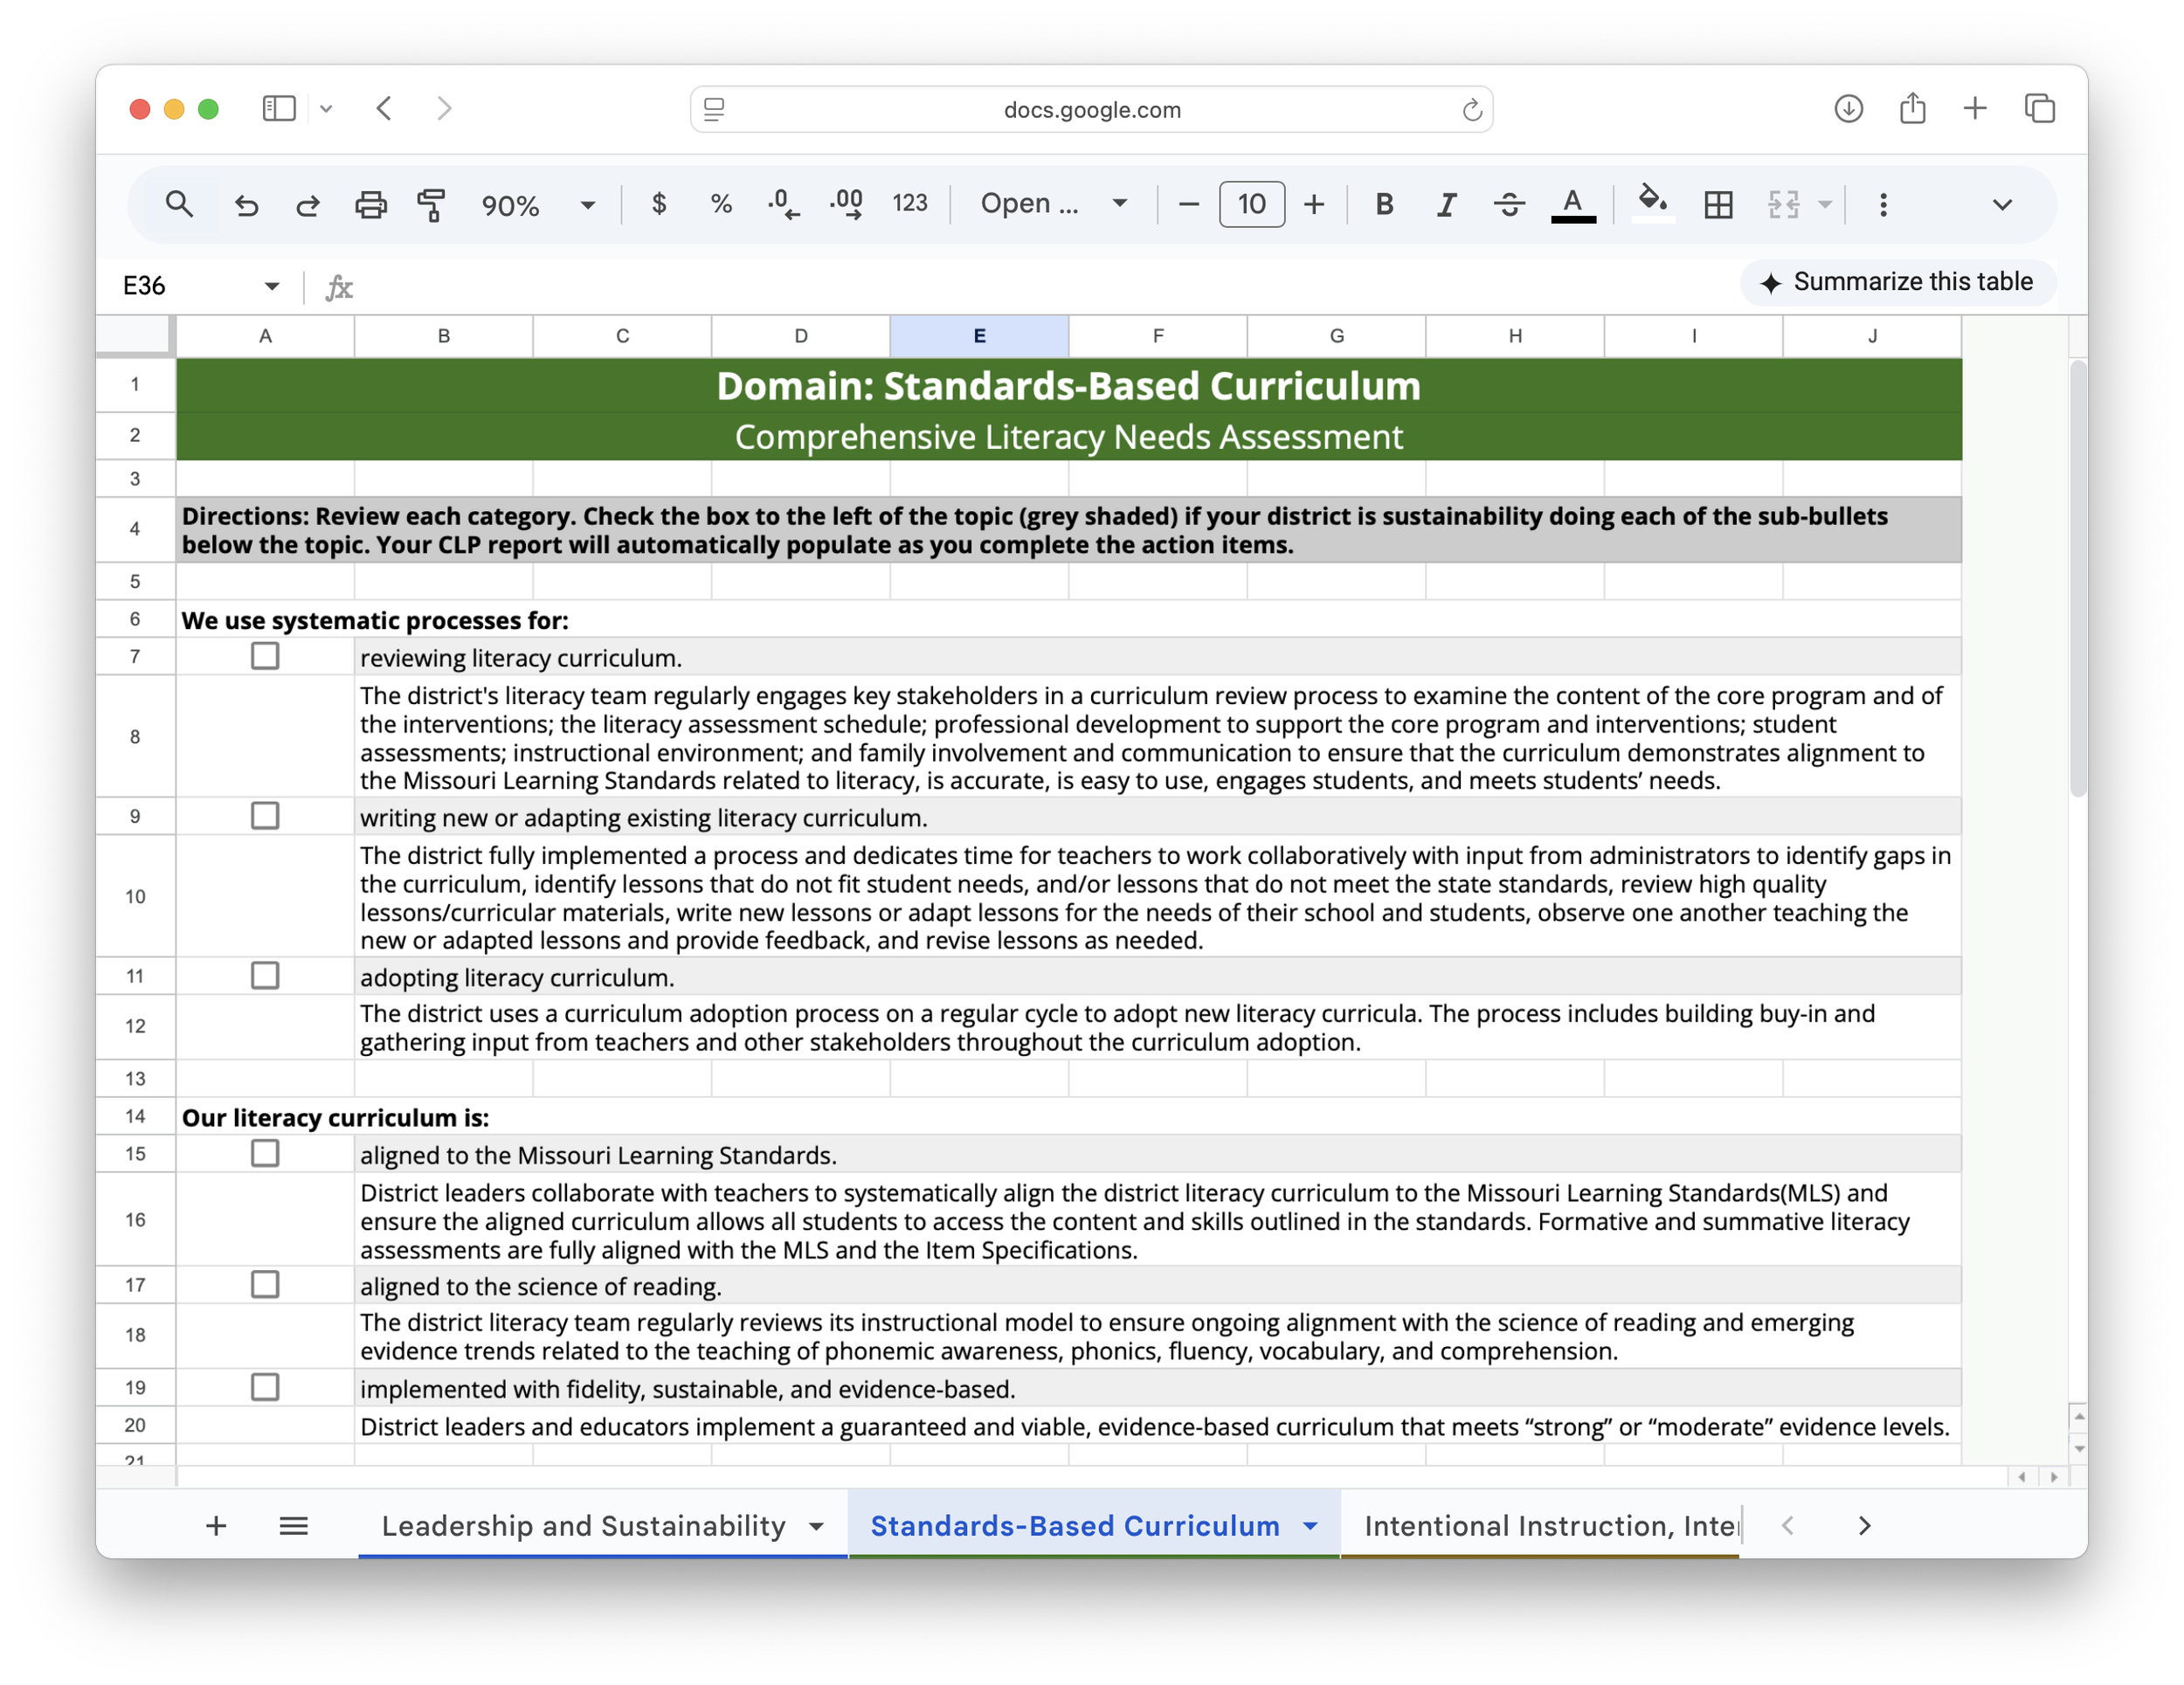Viewport: 2184px width, 1685px height.
Task: Toggle italic formatting
Action: [1446, 205]
